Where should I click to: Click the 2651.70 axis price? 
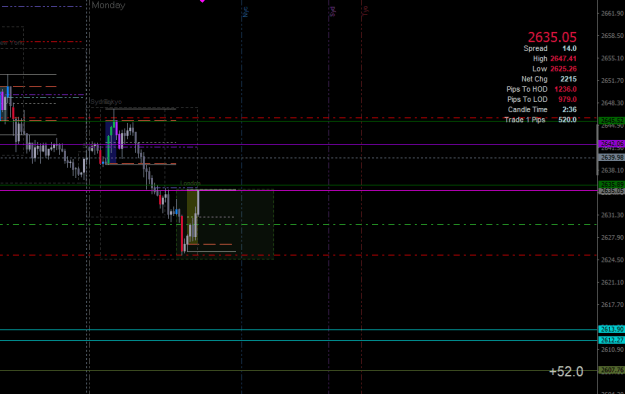click(x=612, y=81)
